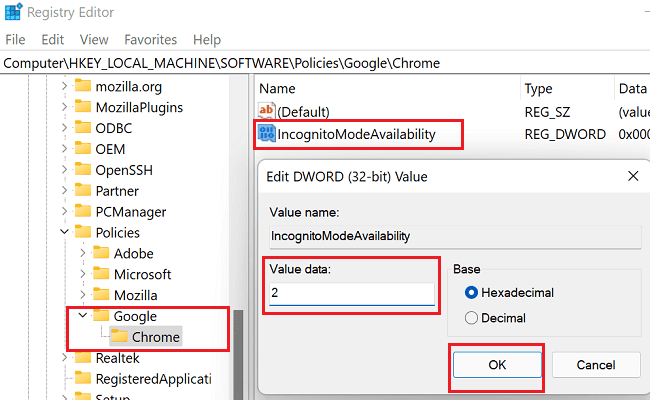Image resolution: width=650 pixels, height=400 pixels.
Task: Select the MozillaPlugins key label
Action: 139,107
